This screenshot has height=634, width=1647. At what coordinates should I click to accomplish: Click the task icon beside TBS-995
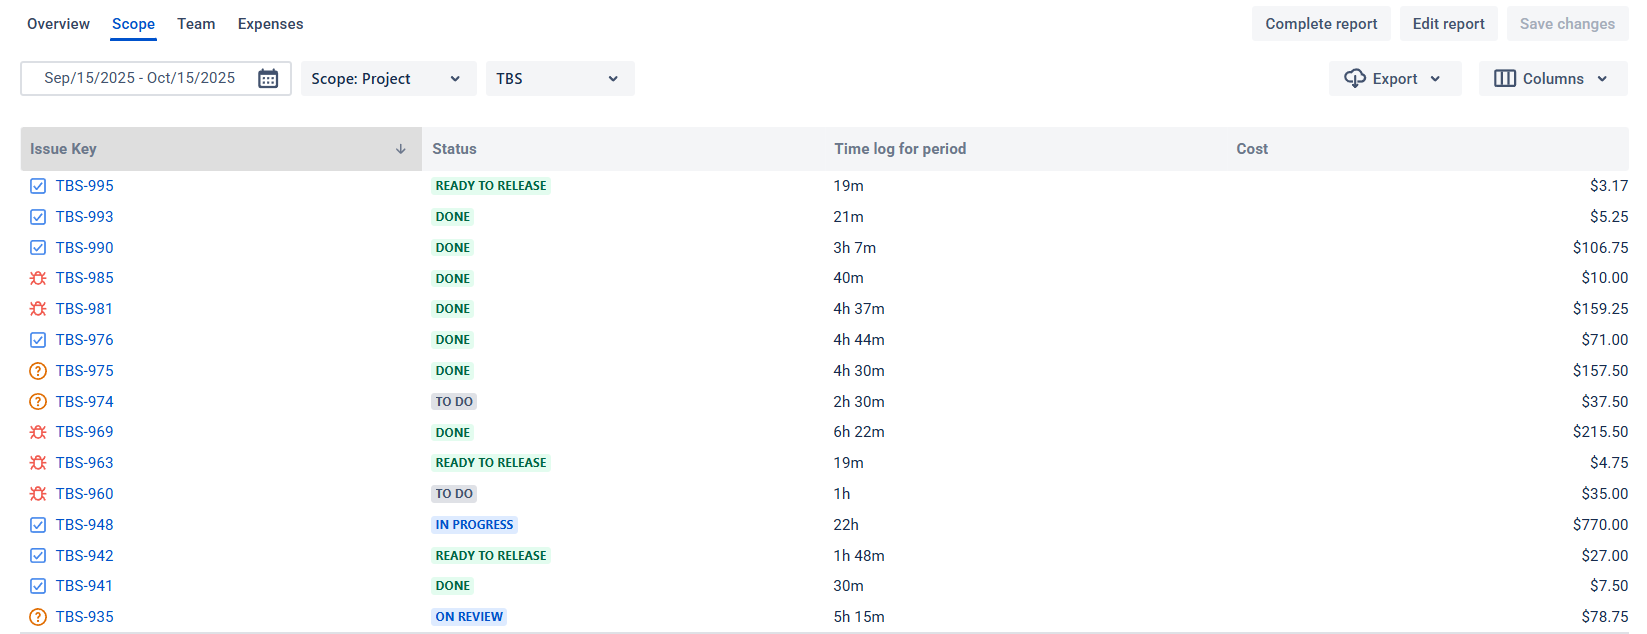click(38, 186)
